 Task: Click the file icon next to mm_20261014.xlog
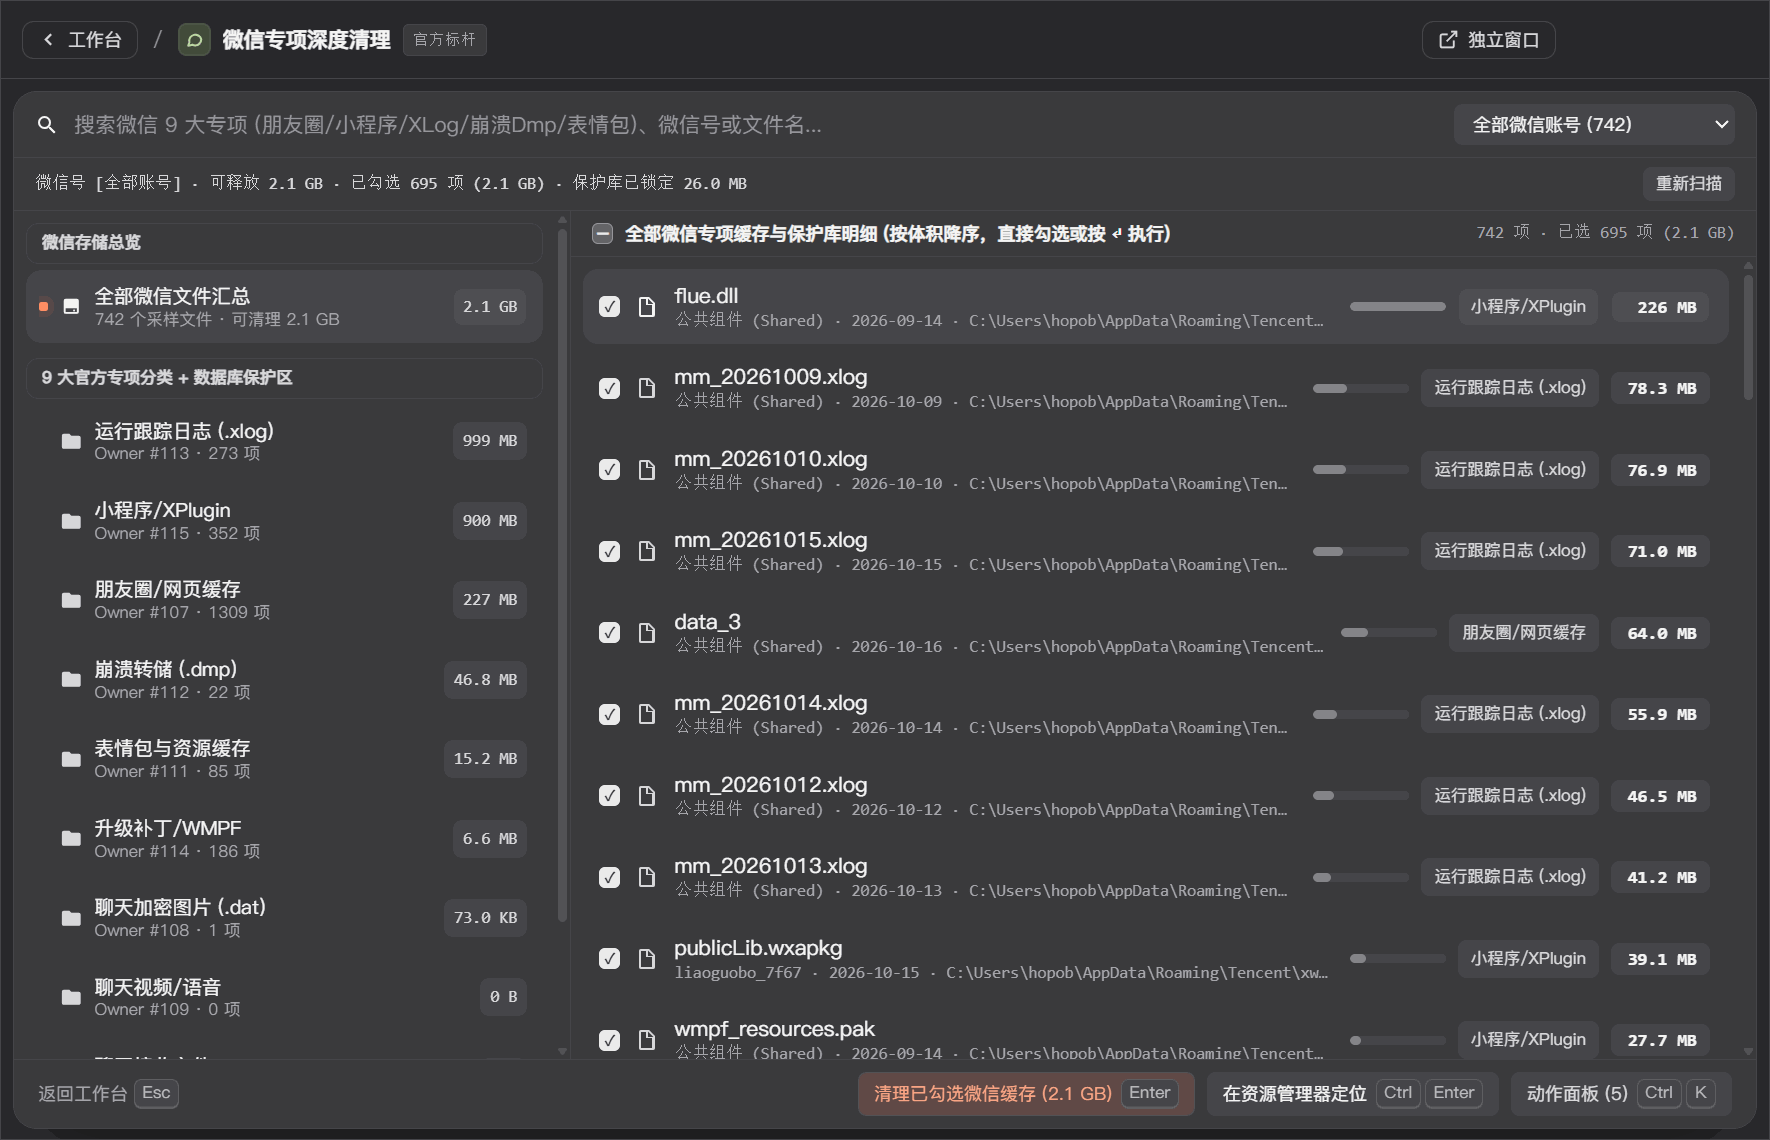pyautogui.click(x=647, y=714)
